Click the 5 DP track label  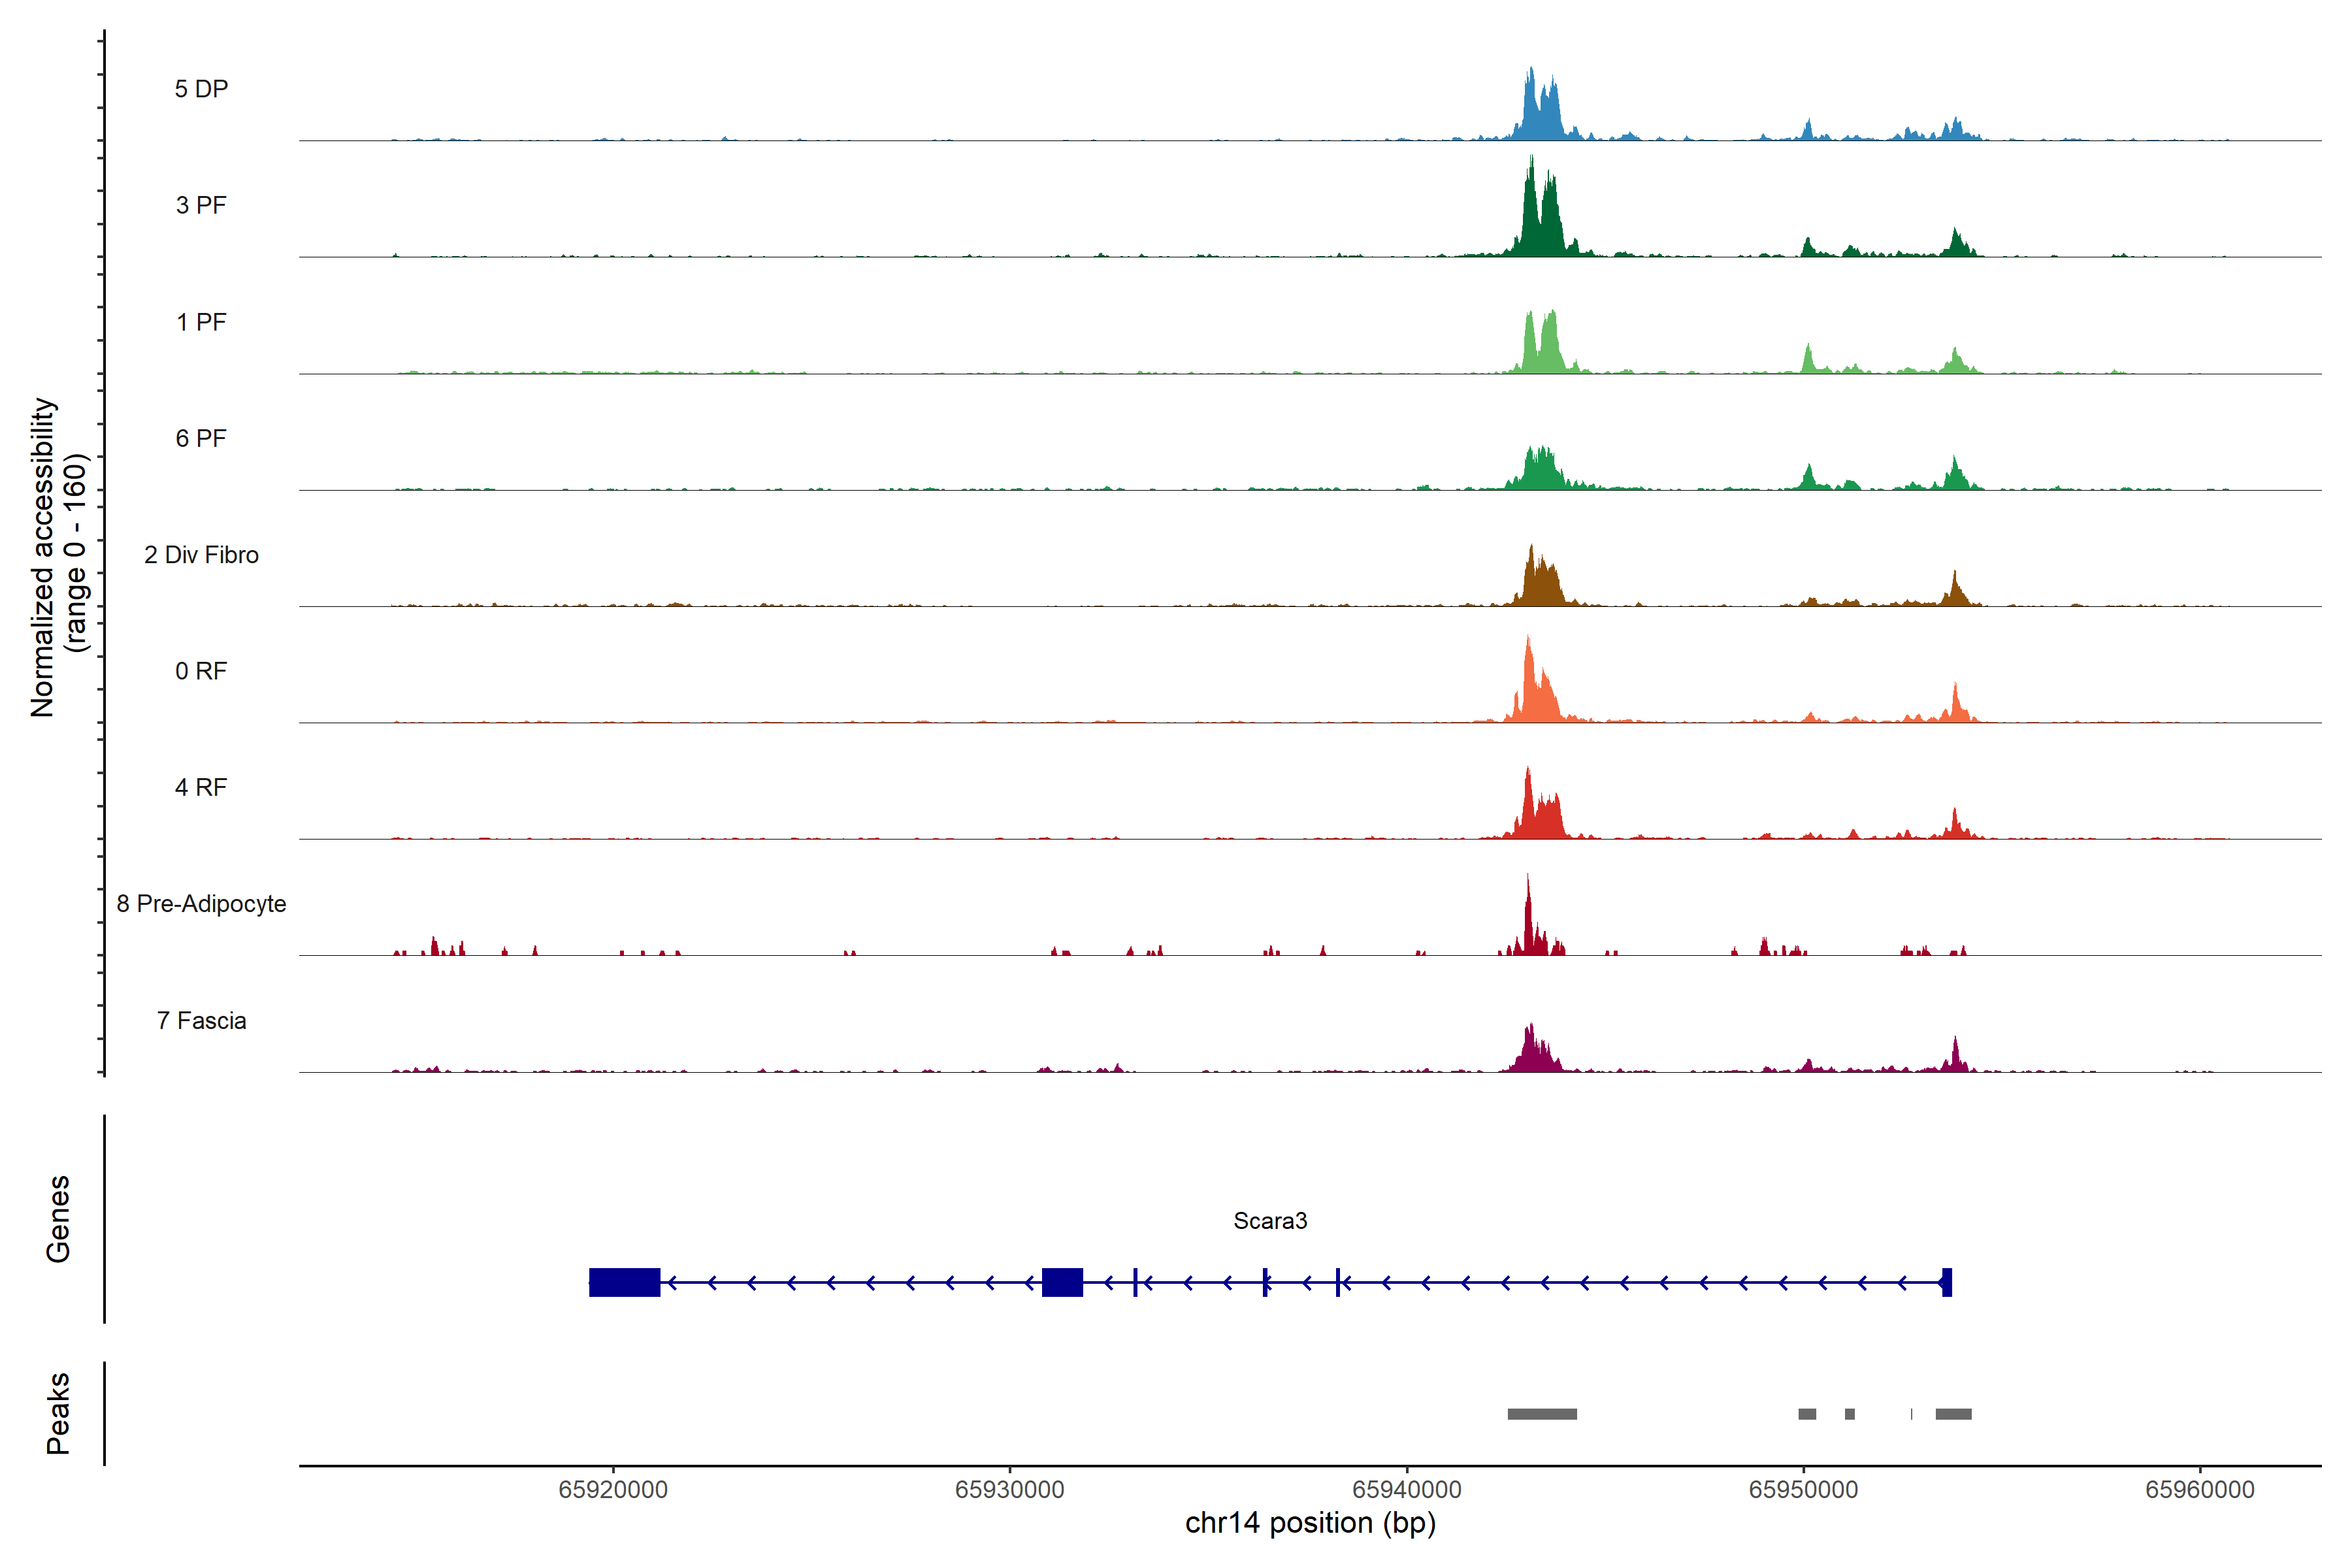(201, 89)
